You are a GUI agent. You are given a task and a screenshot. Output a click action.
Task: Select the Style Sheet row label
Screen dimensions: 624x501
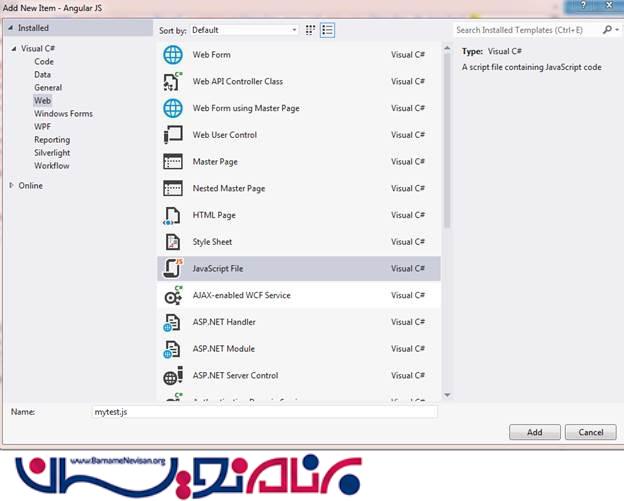pos(212,242)
